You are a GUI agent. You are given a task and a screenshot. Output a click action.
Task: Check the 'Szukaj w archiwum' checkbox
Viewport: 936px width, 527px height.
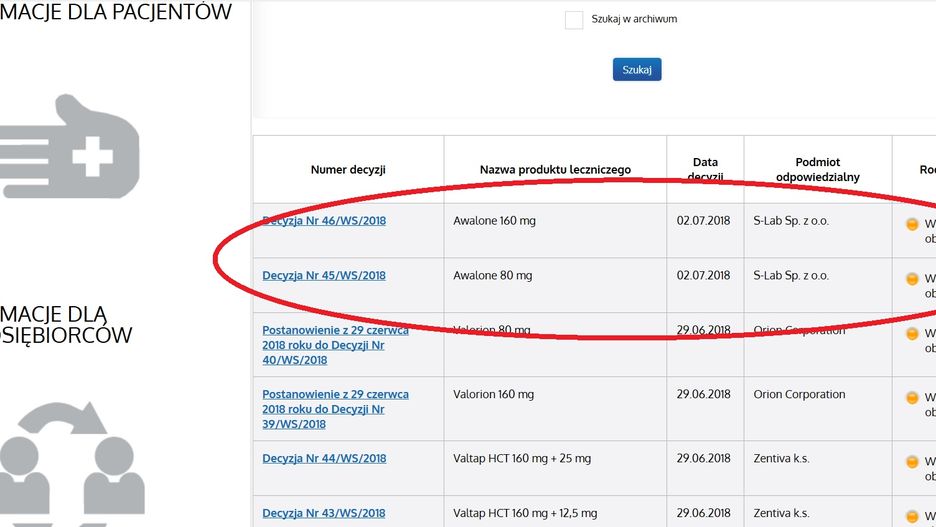(x=574, y=20)
